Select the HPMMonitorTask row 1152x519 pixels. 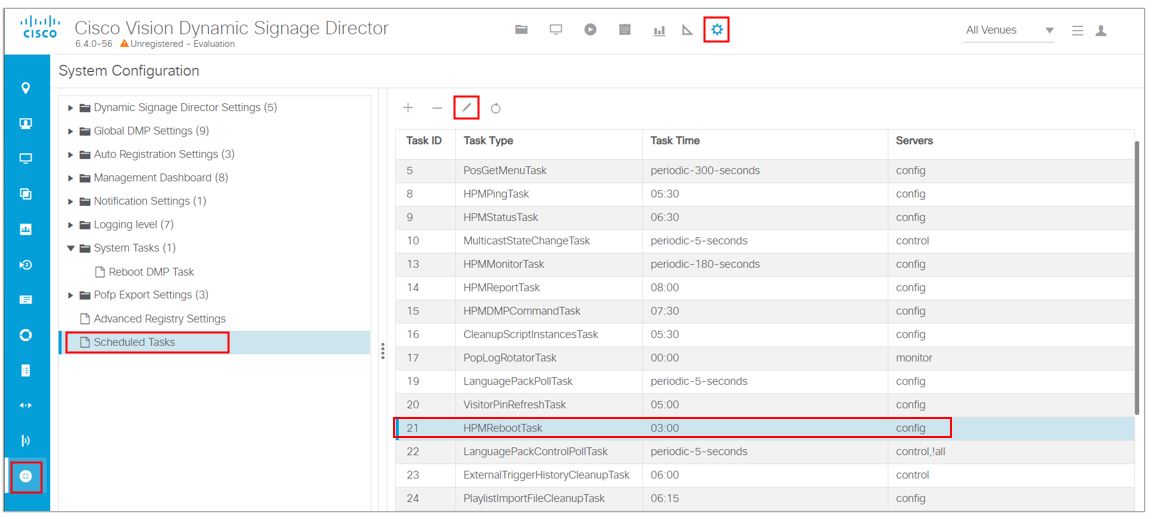(764, 264)
